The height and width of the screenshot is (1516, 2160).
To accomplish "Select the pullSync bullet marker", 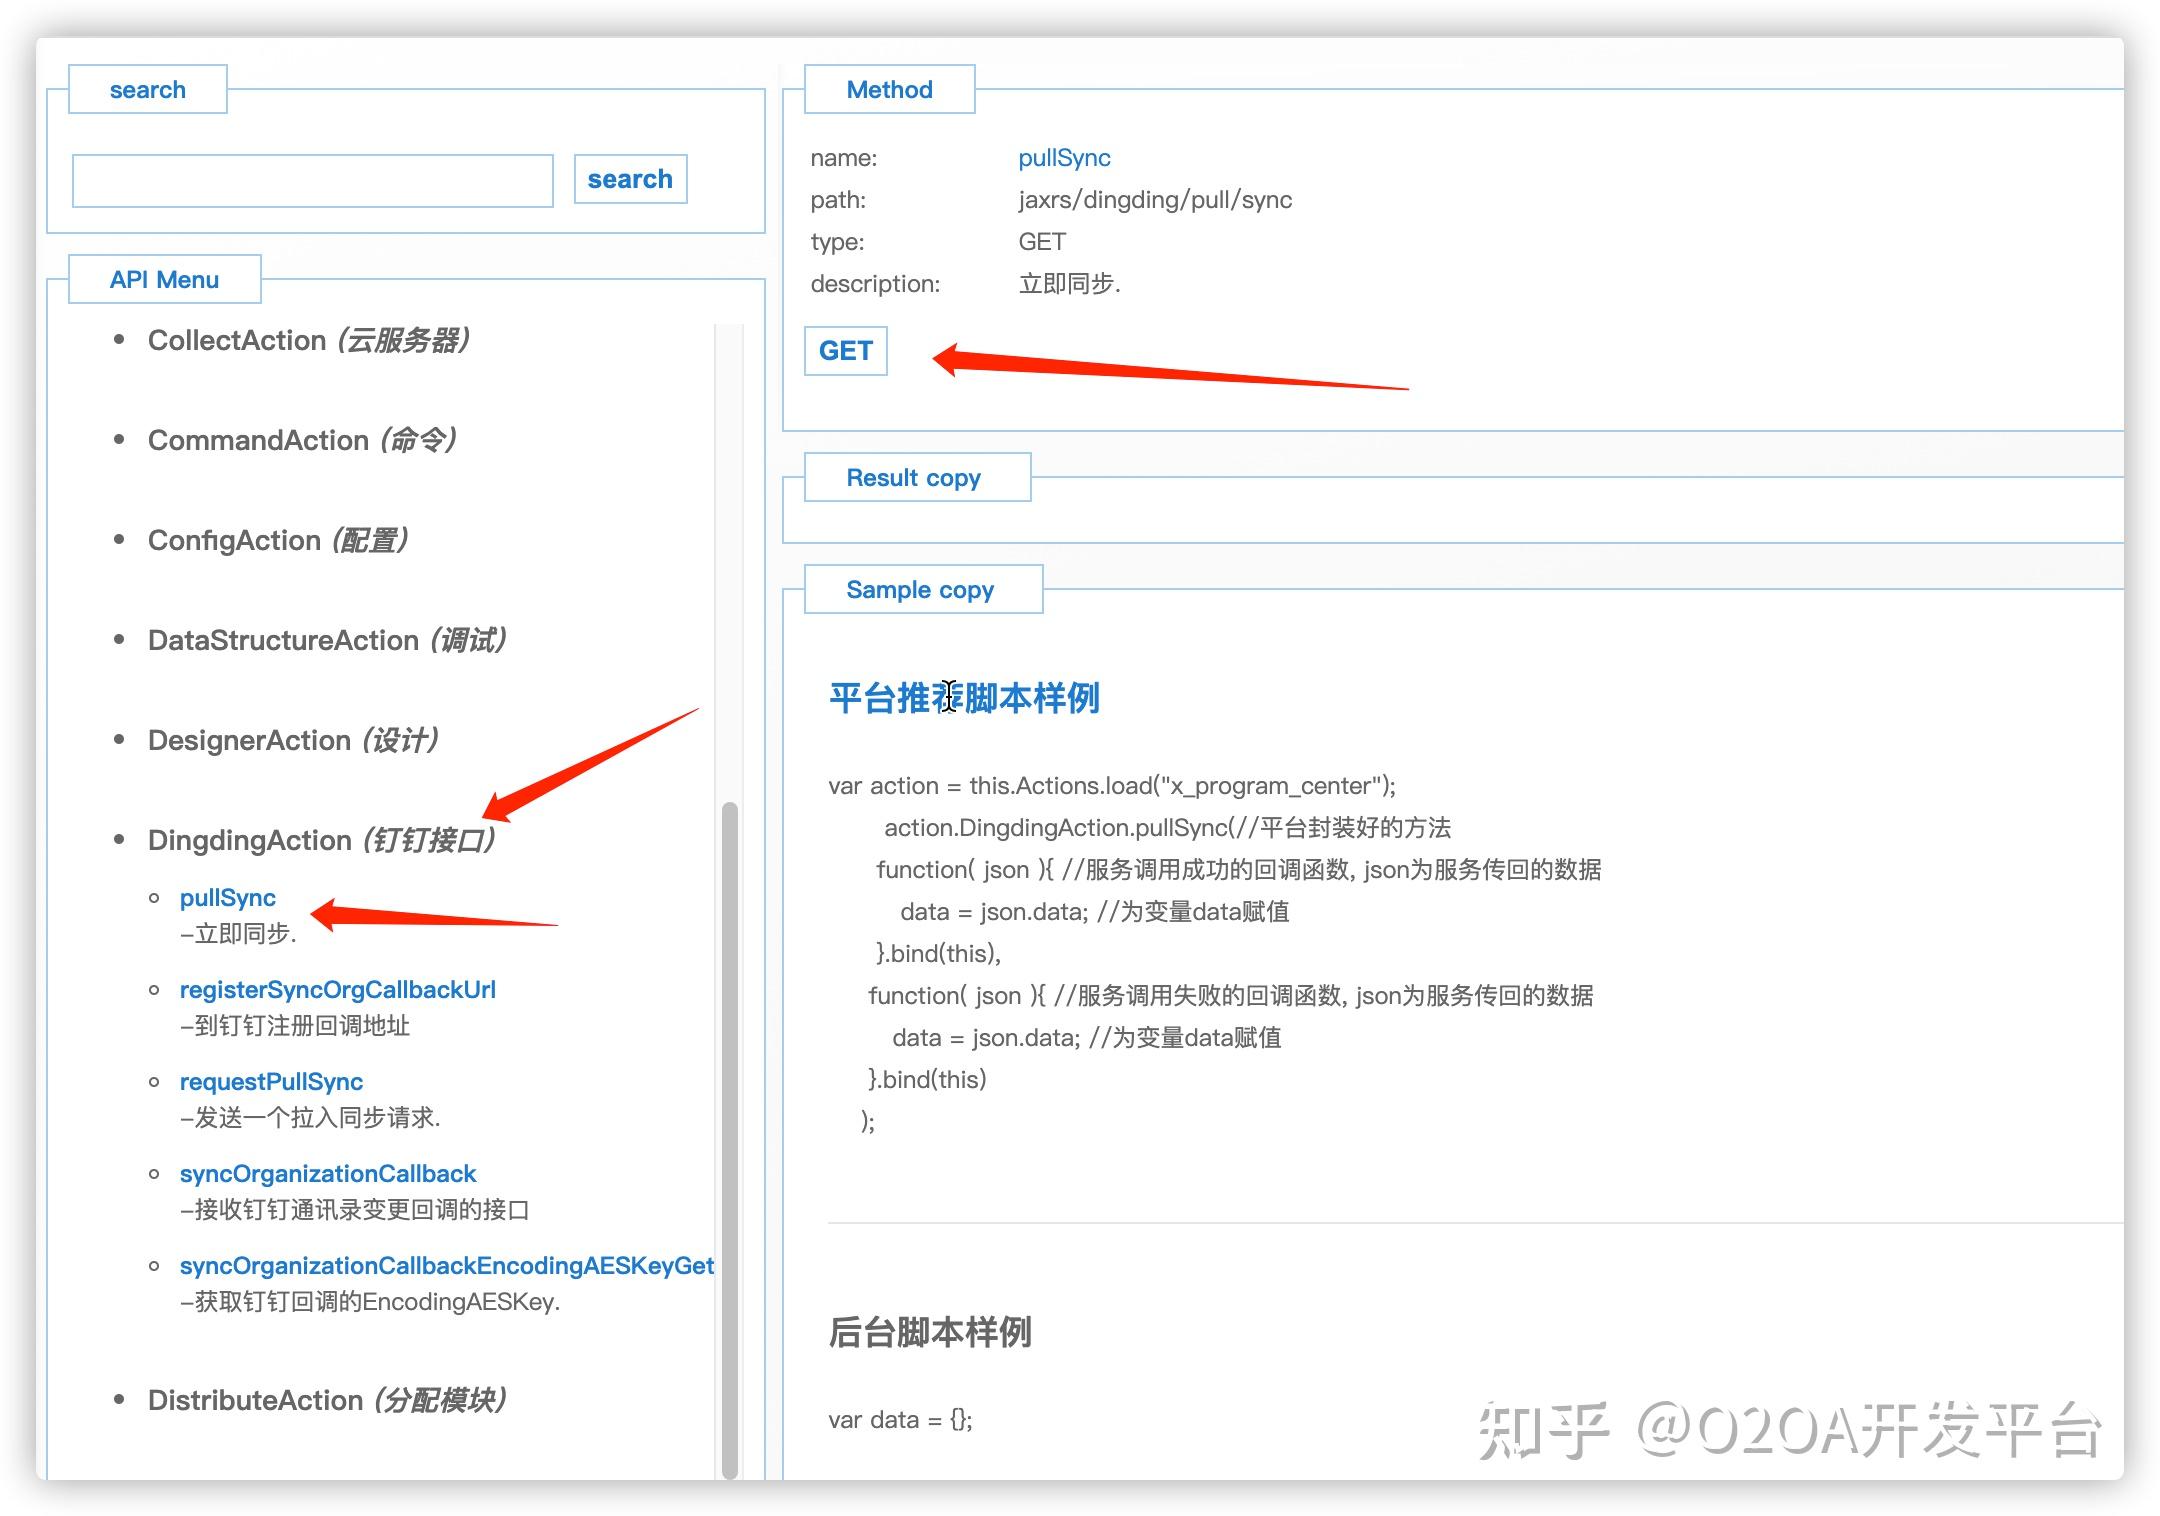I will click(x=155, y=897).
